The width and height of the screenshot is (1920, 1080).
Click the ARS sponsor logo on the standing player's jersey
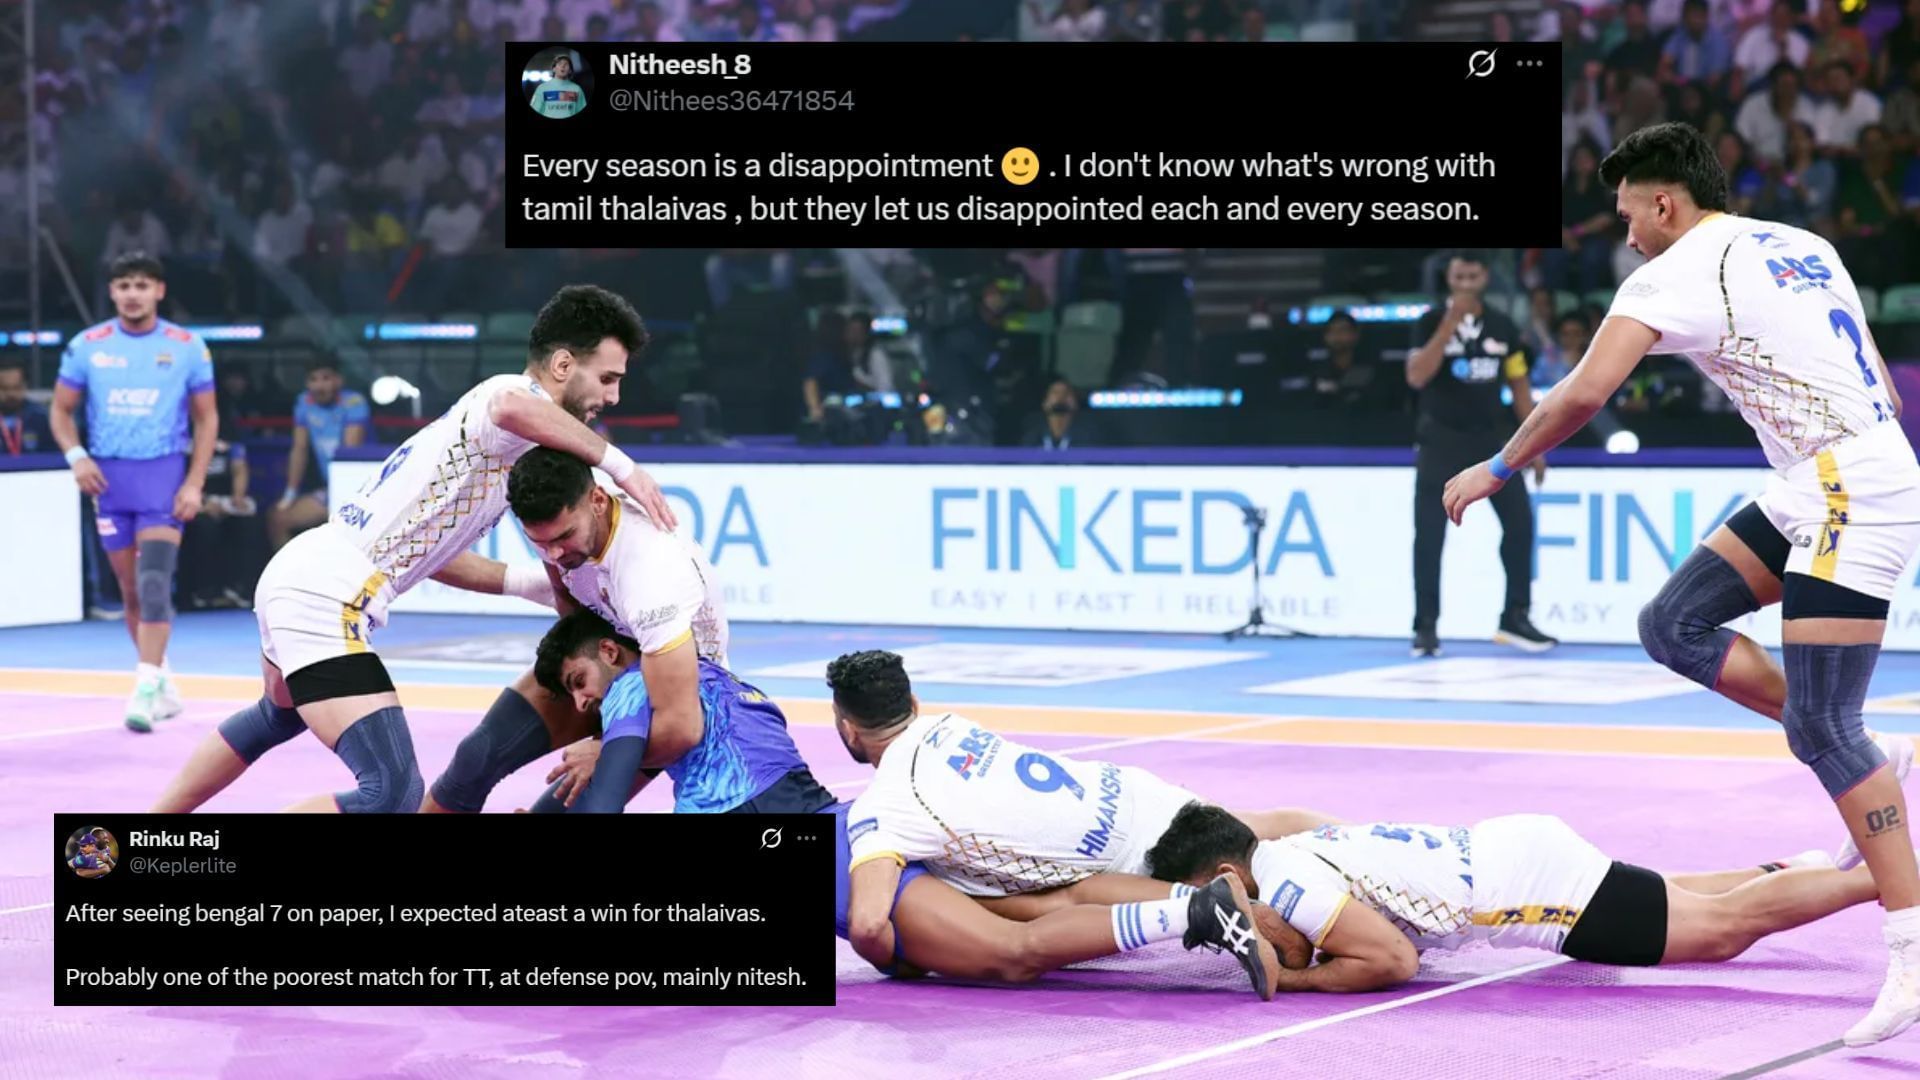pyautogui.click(x=1799, y=270)
